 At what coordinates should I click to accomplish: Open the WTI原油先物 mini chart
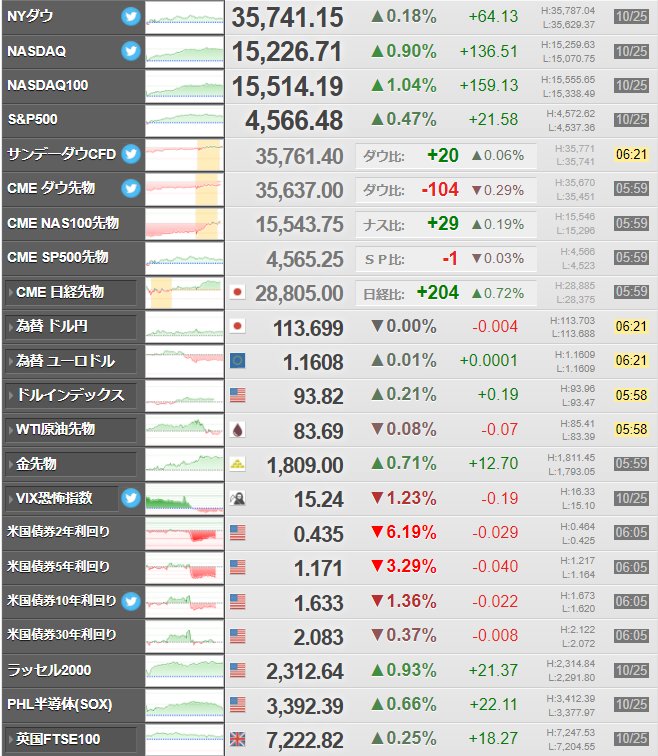click(x=185, y=430)
